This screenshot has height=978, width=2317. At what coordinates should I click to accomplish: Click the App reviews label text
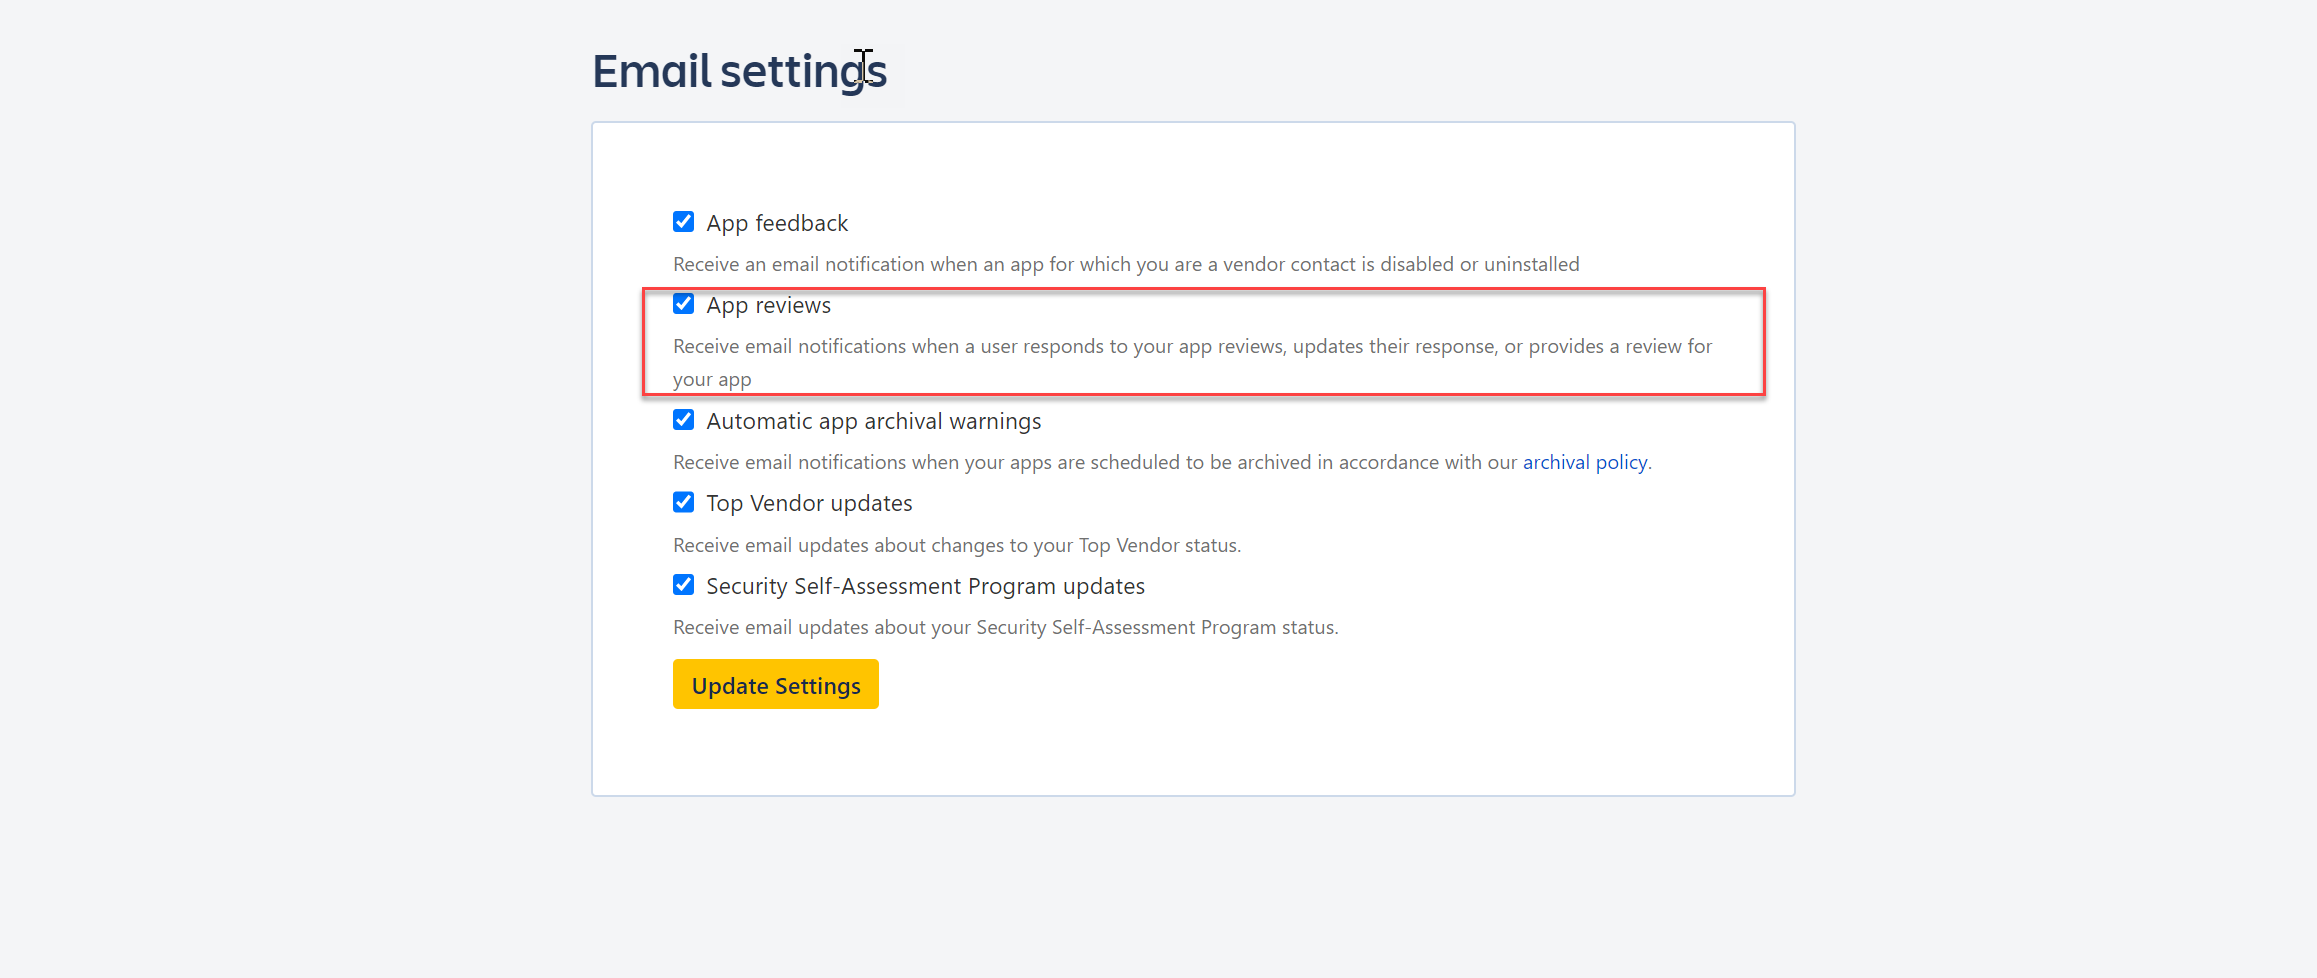[768, 305]
